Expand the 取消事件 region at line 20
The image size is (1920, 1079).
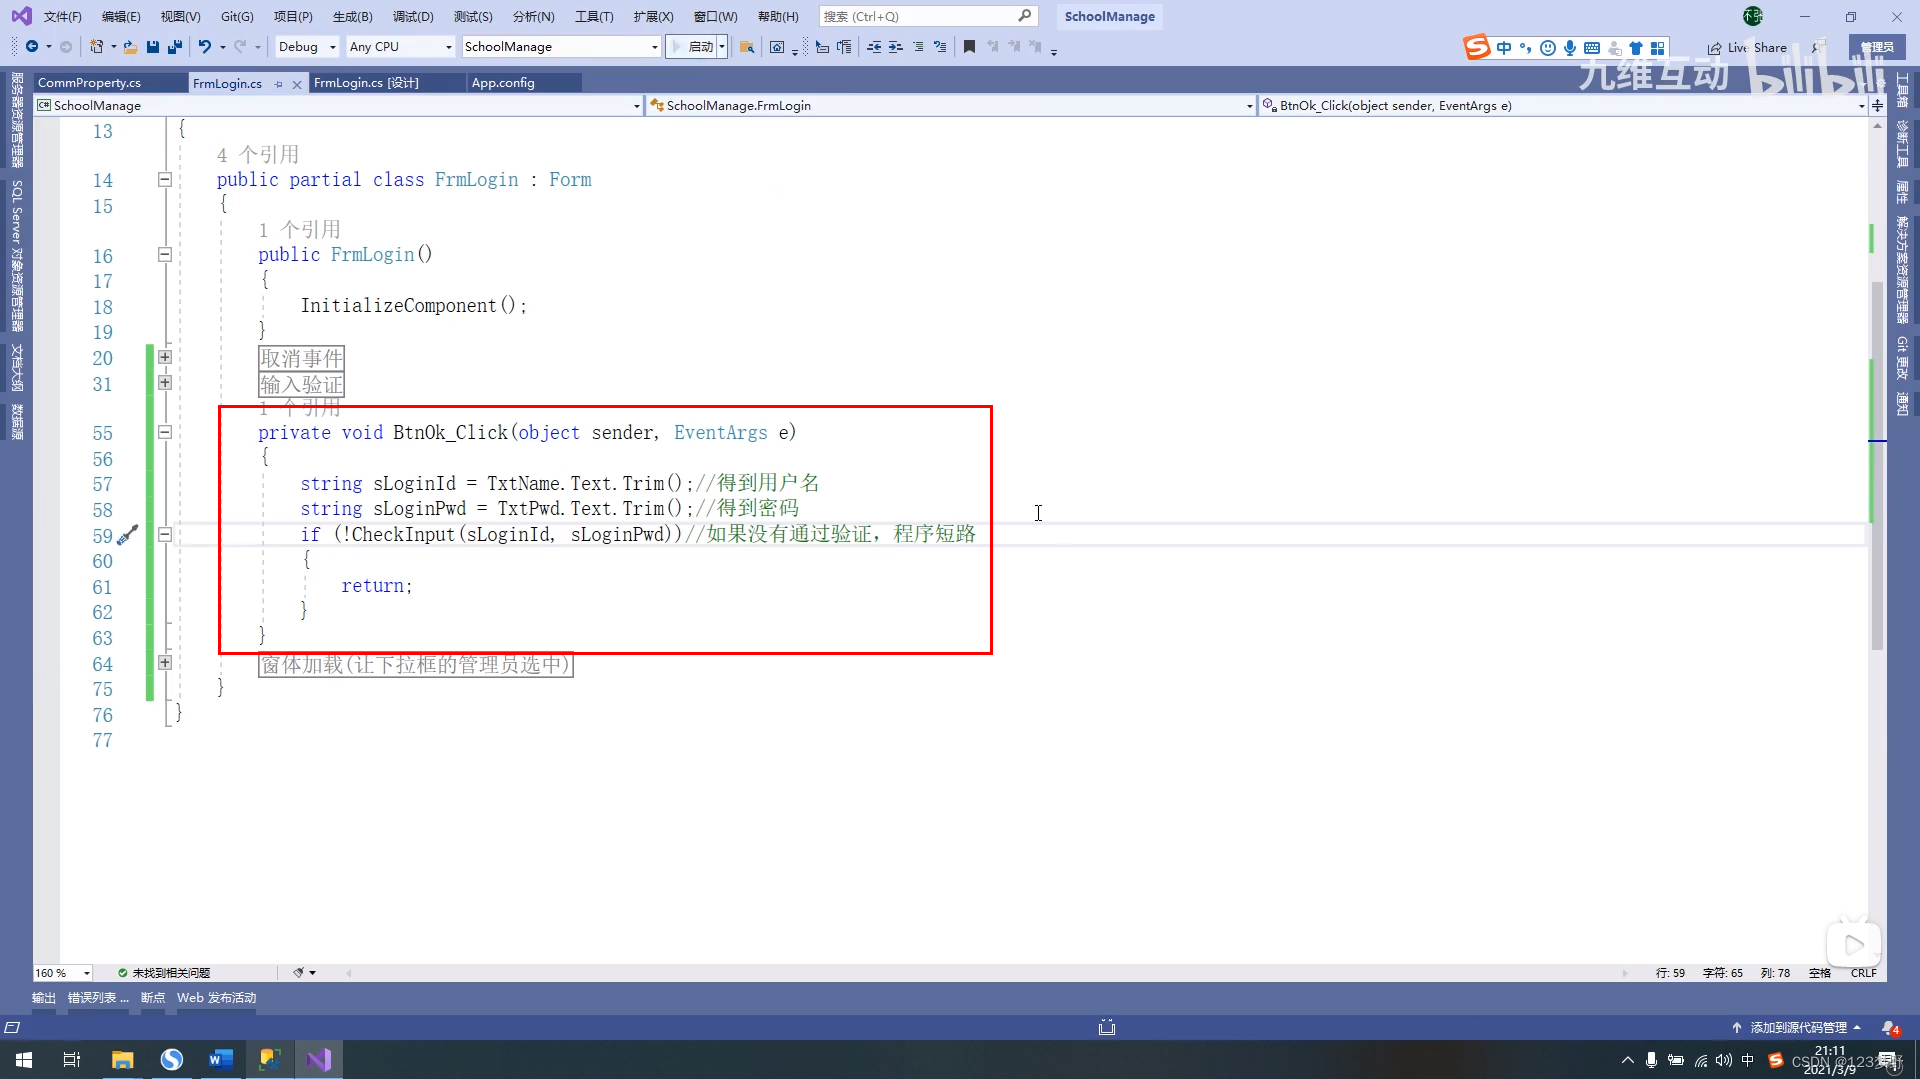click(165, 357)
